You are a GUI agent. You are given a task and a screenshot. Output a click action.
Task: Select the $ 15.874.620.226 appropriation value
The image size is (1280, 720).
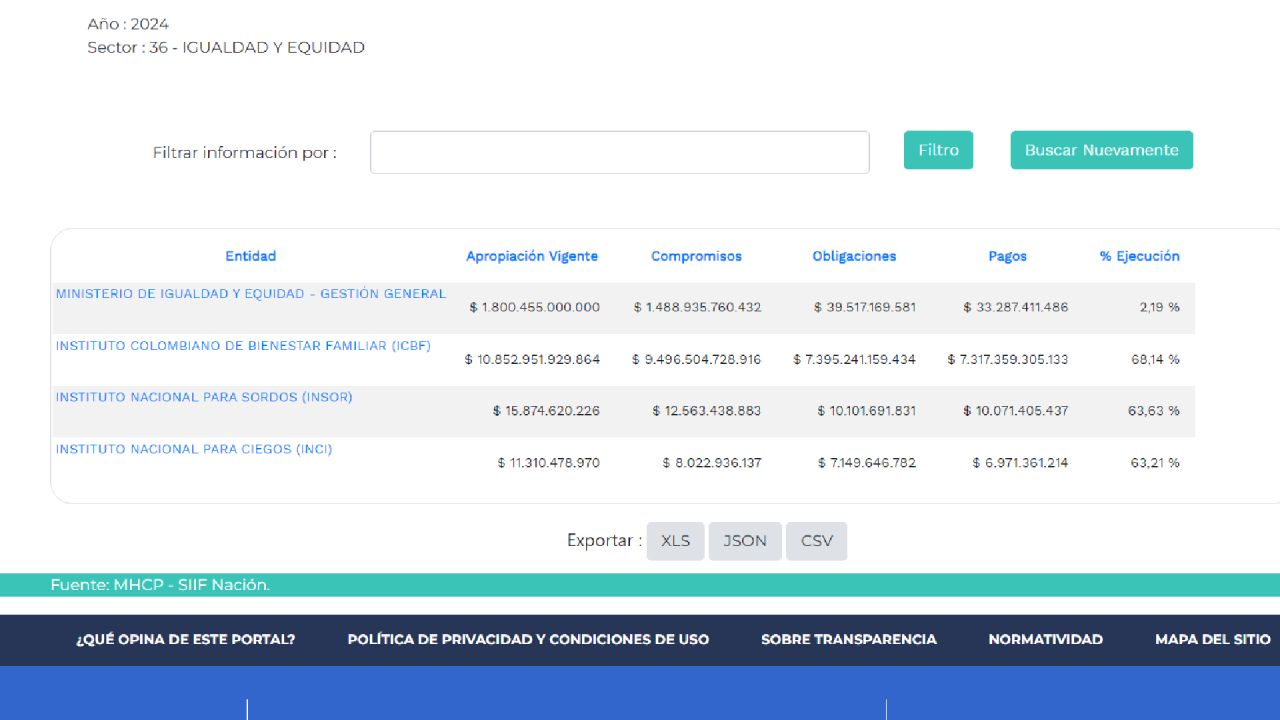click(546, 411)
